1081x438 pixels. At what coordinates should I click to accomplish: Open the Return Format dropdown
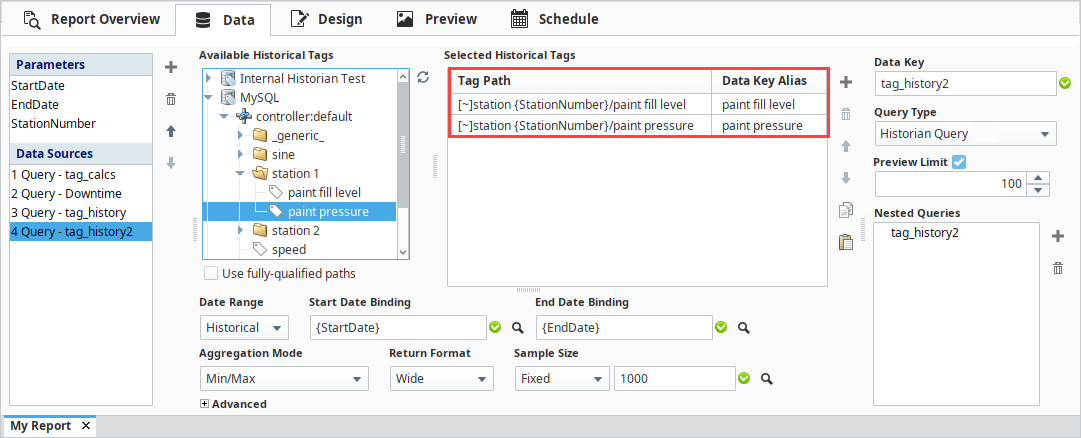(442, 379)
